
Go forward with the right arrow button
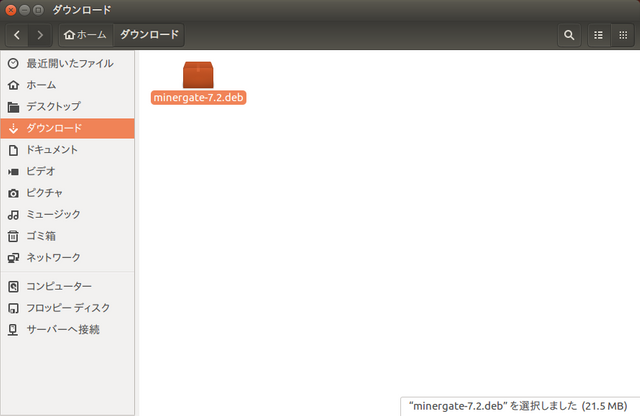coord(40,35)
